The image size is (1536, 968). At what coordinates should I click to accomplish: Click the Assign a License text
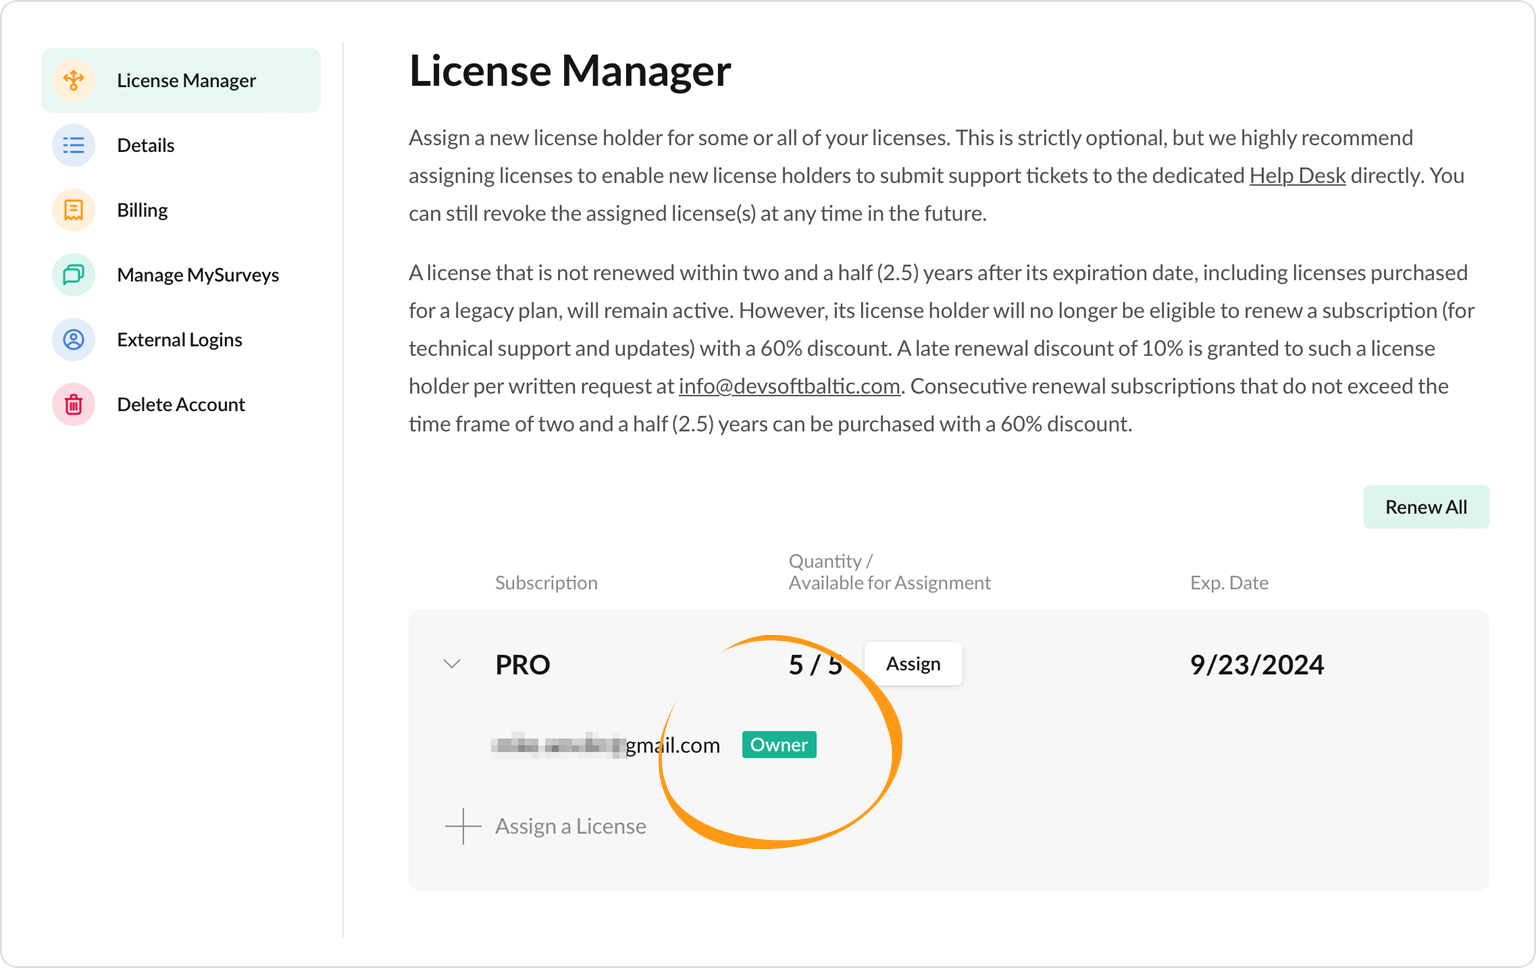pos(570,826)
